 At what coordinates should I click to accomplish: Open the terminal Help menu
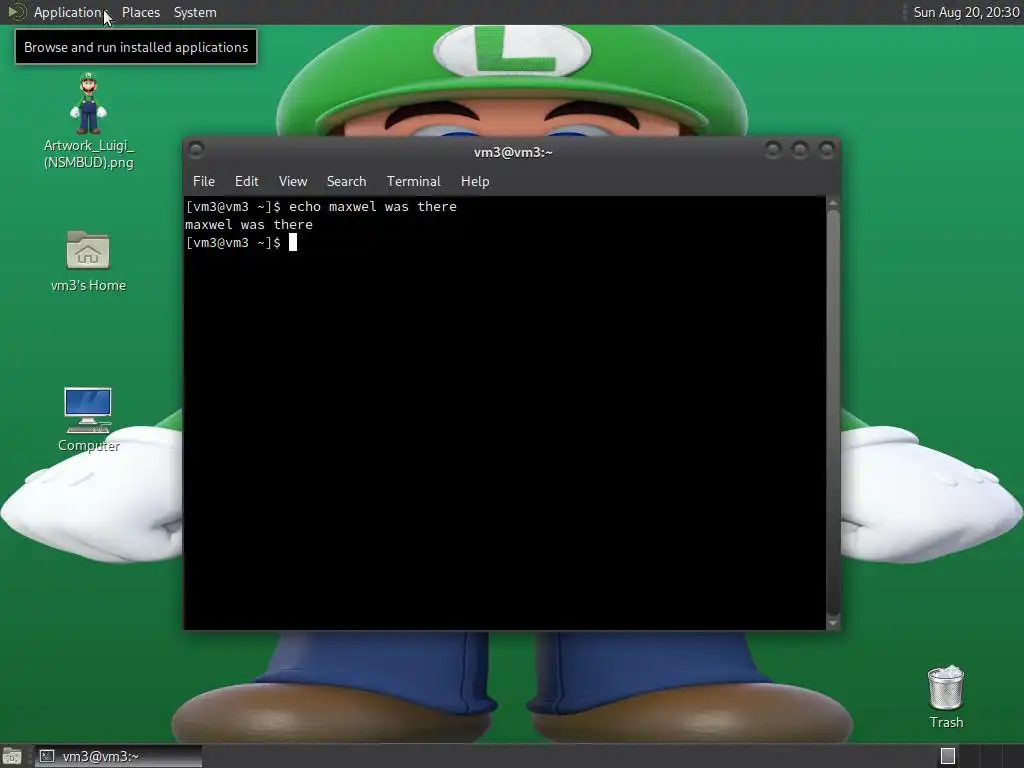pos(475,181)
